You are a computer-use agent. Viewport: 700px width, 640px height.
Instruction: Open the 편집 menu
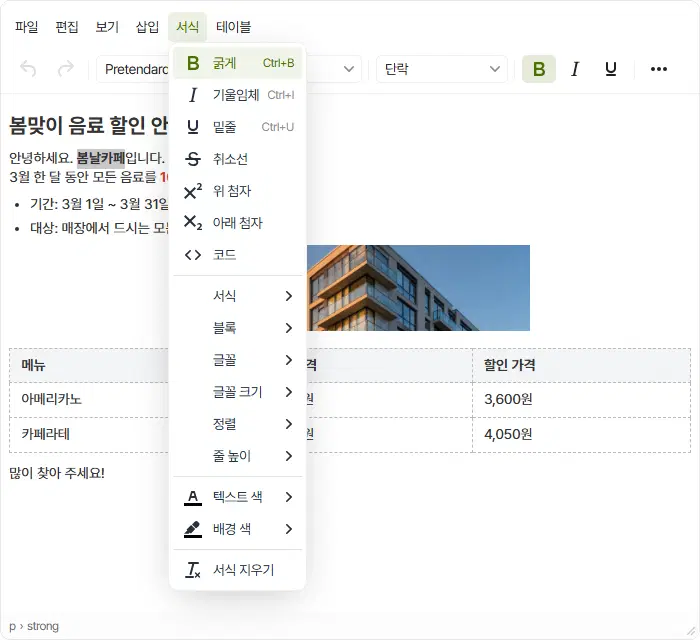tap(67, 27)
